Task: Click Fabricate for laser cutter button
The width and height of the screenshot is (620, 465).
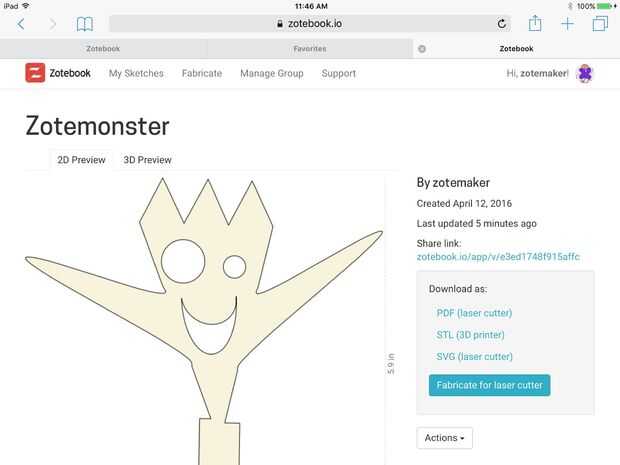Action: point(490,385)
